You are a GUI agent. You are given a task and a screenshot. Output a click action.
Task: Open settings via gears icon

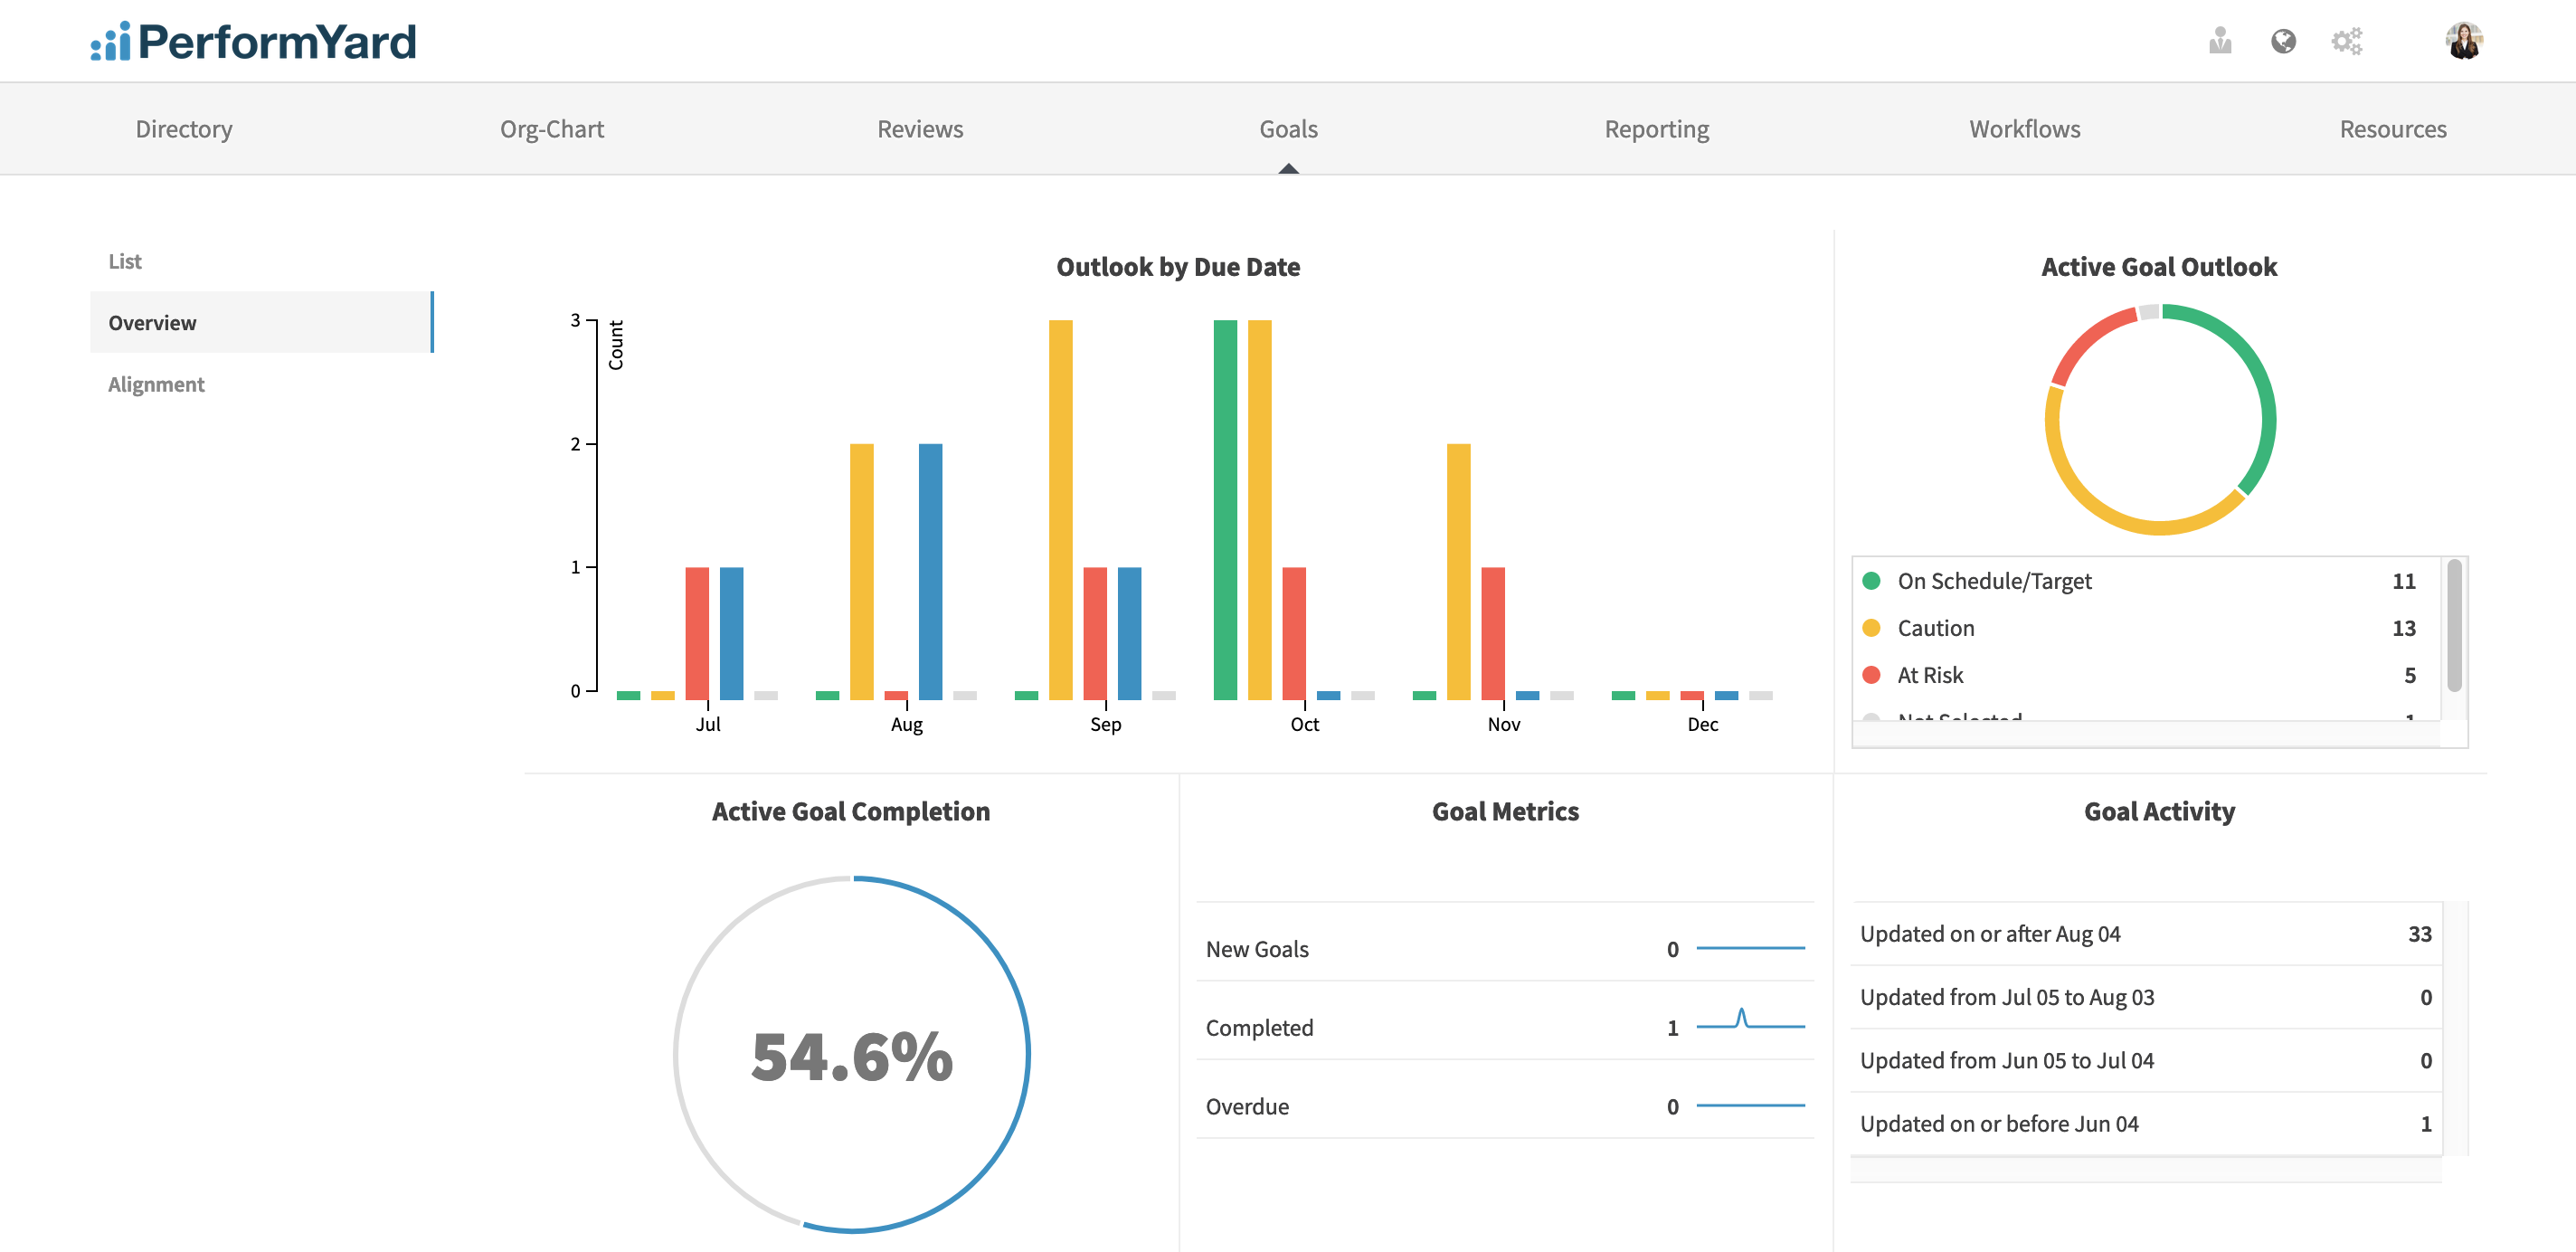coord(2345,41)
